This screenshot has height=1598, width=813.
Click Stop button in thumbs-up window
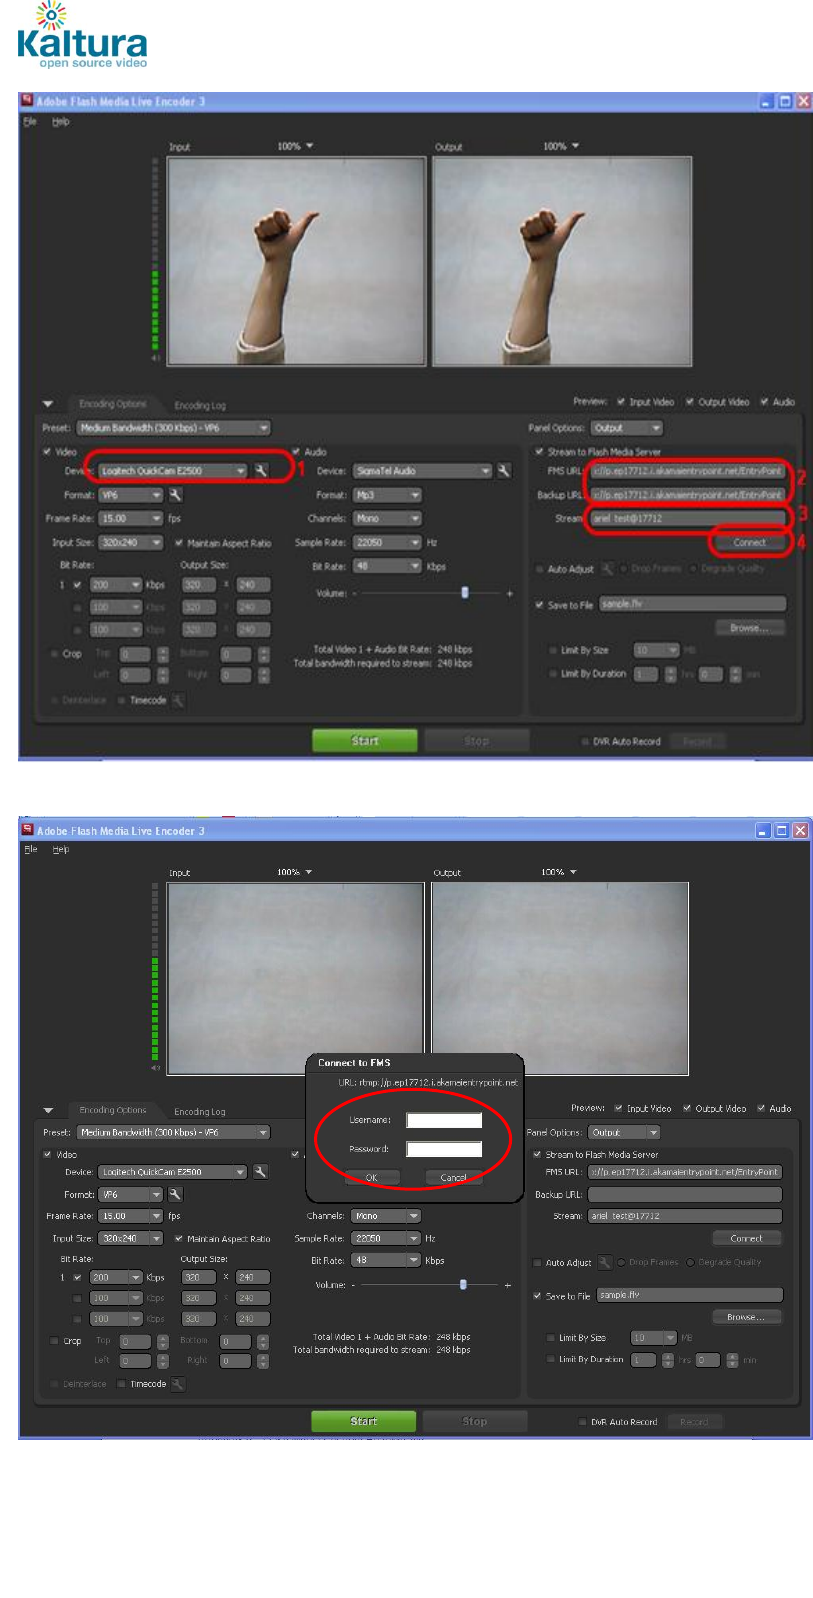477,741
